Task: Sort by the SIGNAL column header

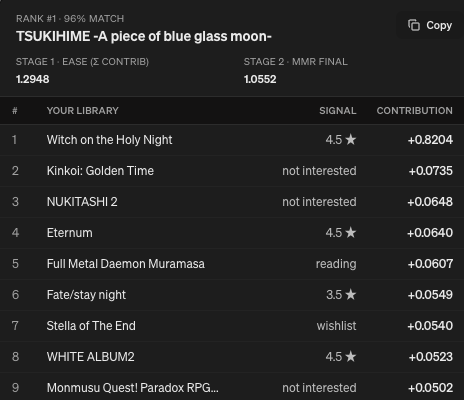Action: tap(338, 111)
